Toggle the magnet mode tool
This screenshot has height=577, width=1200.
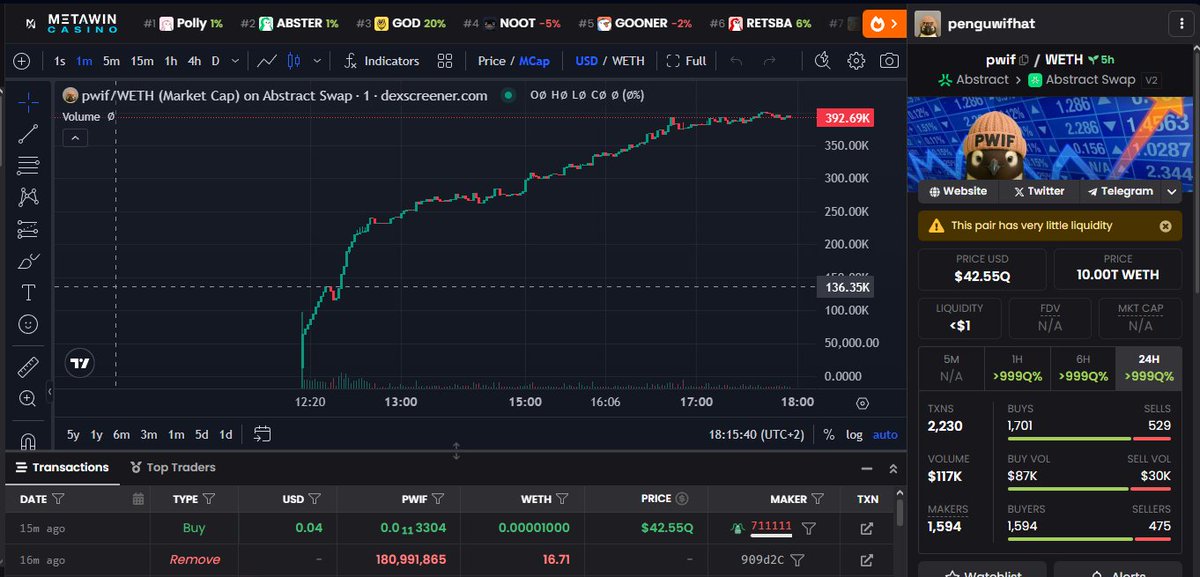coord(28,440)
